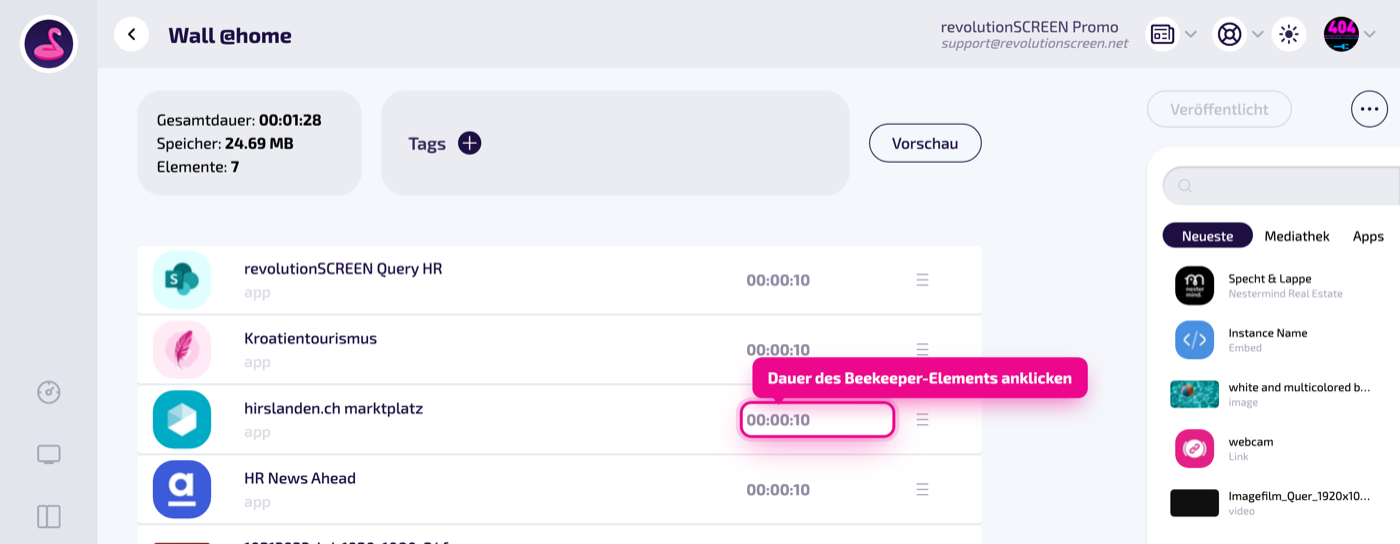The height and width of the screenshot is (544, 1400).
Task: Click duration of Kroatientourismus
Action: pos(778,350)
